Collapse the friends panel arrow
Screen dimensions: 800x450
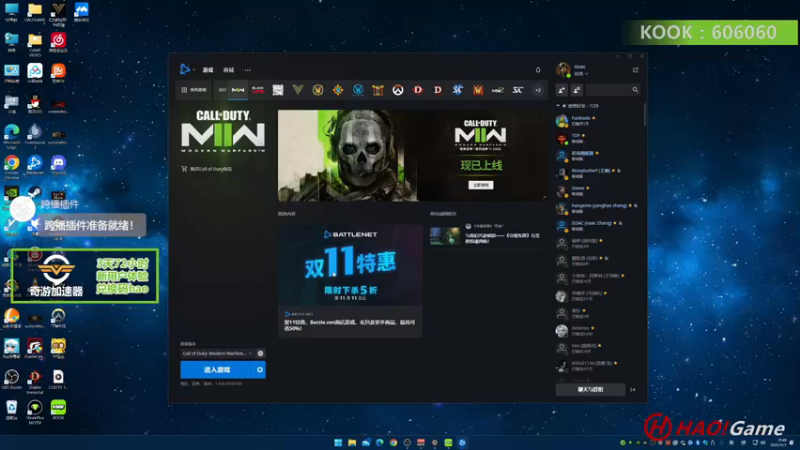pos(633,390)
